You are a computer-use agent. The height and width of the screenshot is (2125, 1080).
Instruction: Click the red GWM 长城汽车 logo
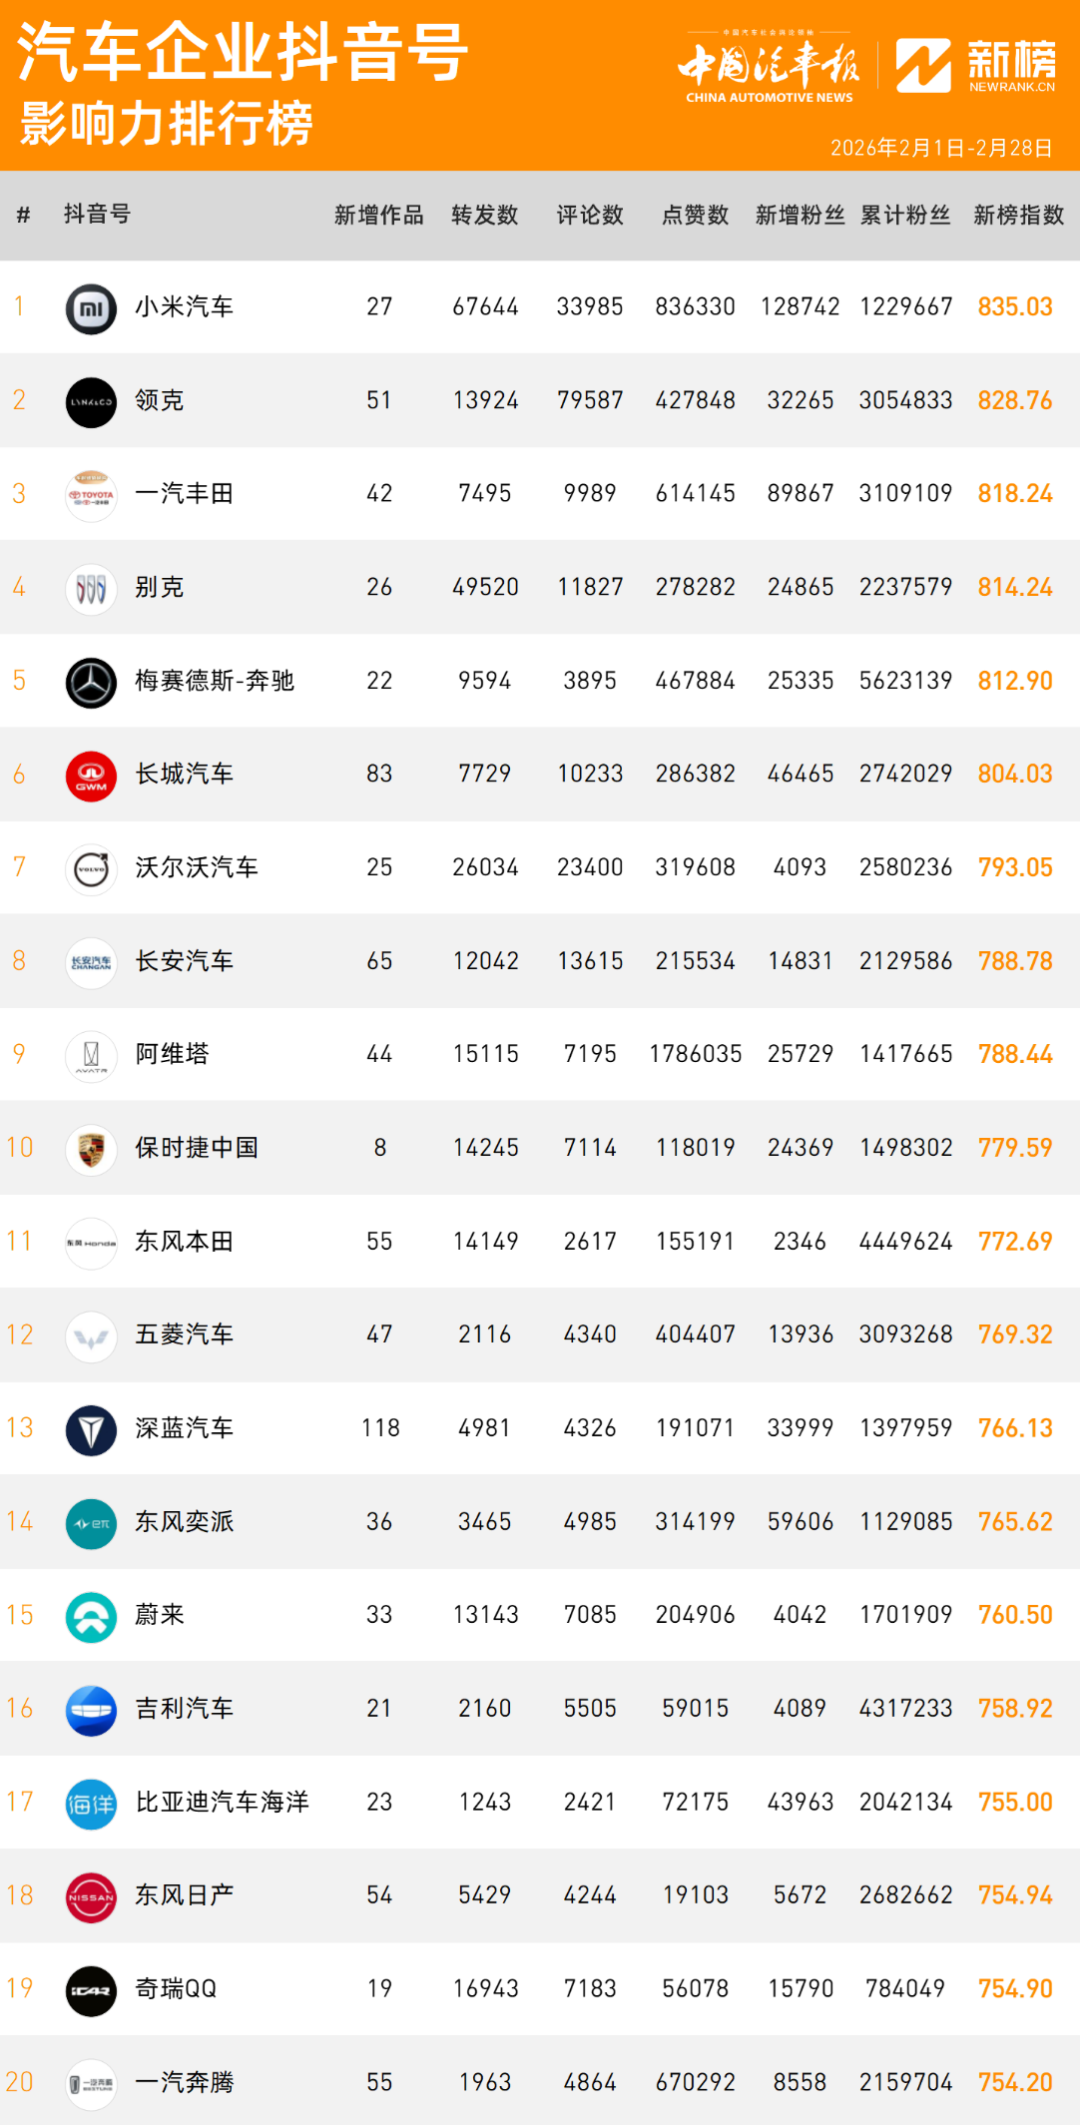pyautogui.click(x=91, y=776)
